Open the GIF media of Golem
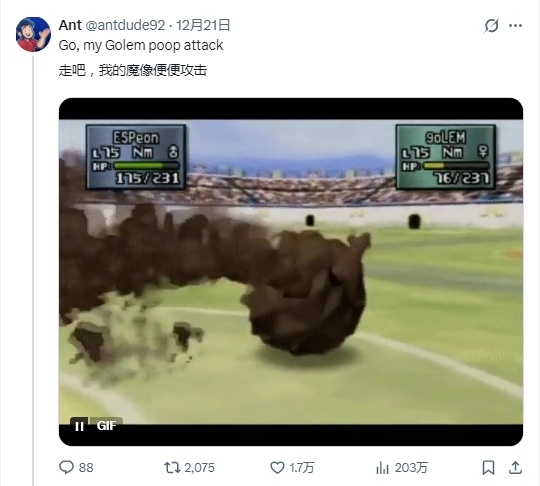This screenshot has width=540, height=486. tap(291, 272)
